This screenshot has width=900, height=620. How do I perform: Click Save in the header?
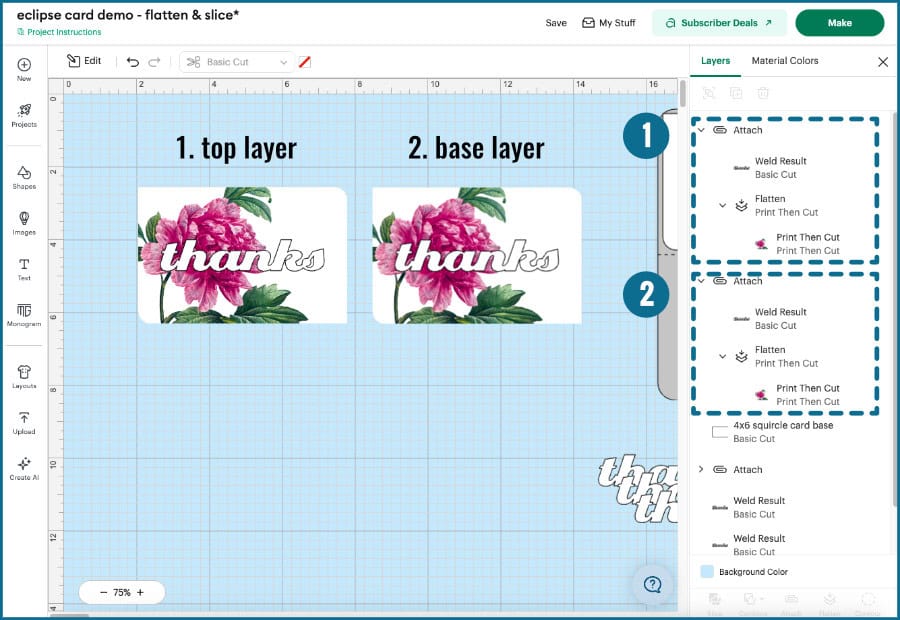point(556,23)
